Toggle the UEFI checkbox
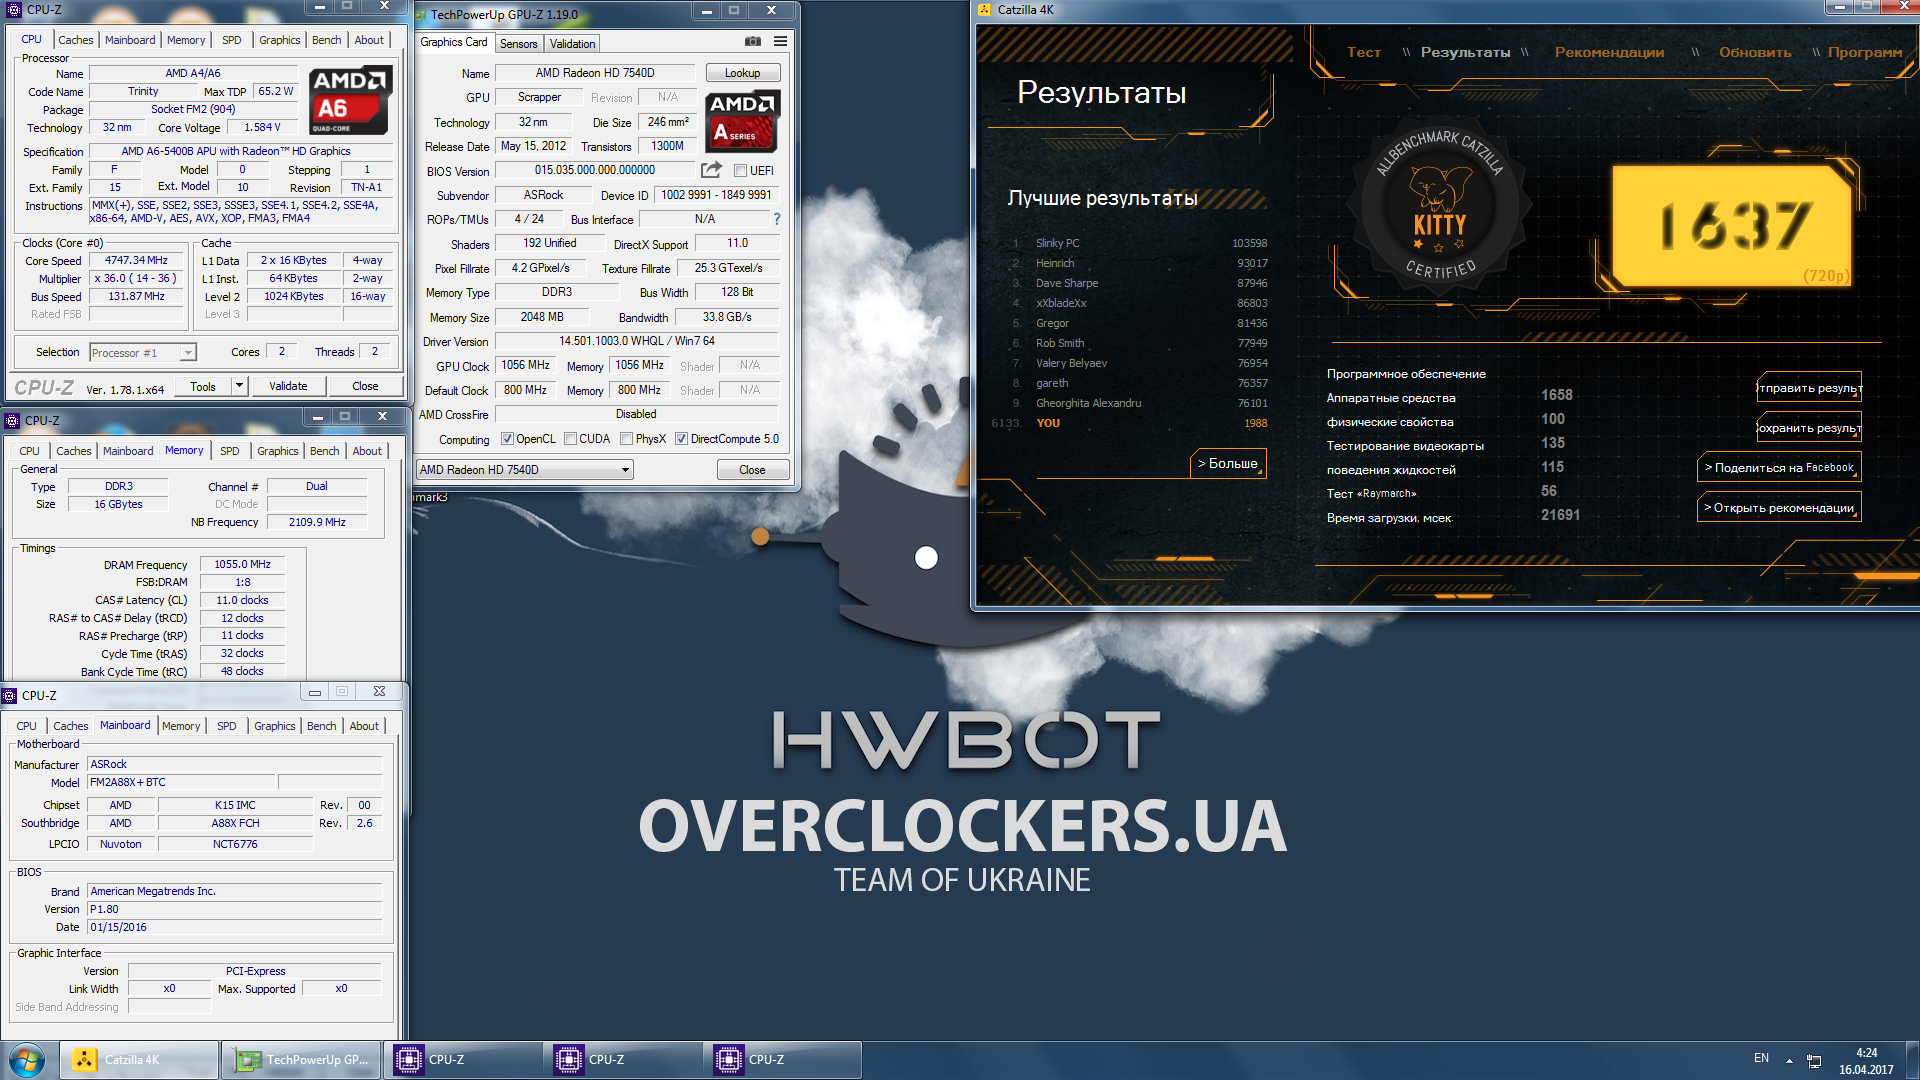1920x1080 pixels. (x=741, y=171)
